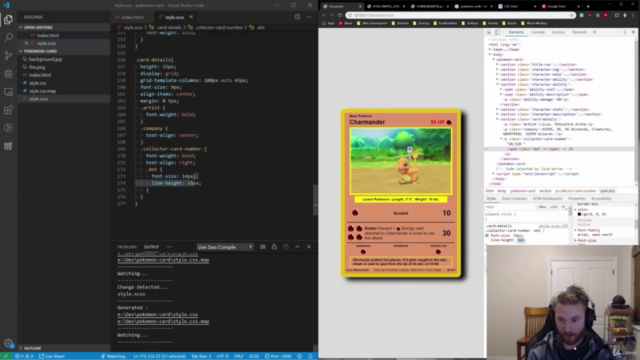The width and height of the screenshot is (640, 360).
Task: Maximize the Output panel with chevron
Action: click(297, 247)
